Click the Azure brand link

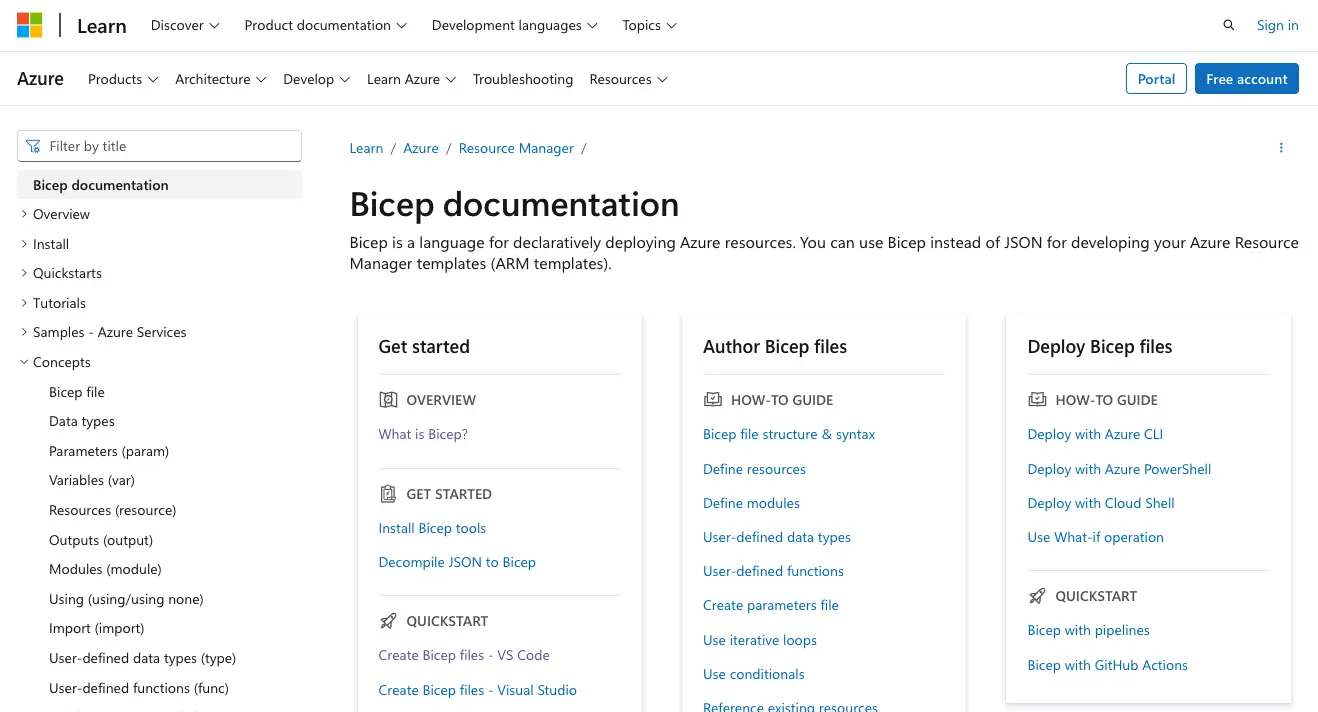[x=41, y=79]
